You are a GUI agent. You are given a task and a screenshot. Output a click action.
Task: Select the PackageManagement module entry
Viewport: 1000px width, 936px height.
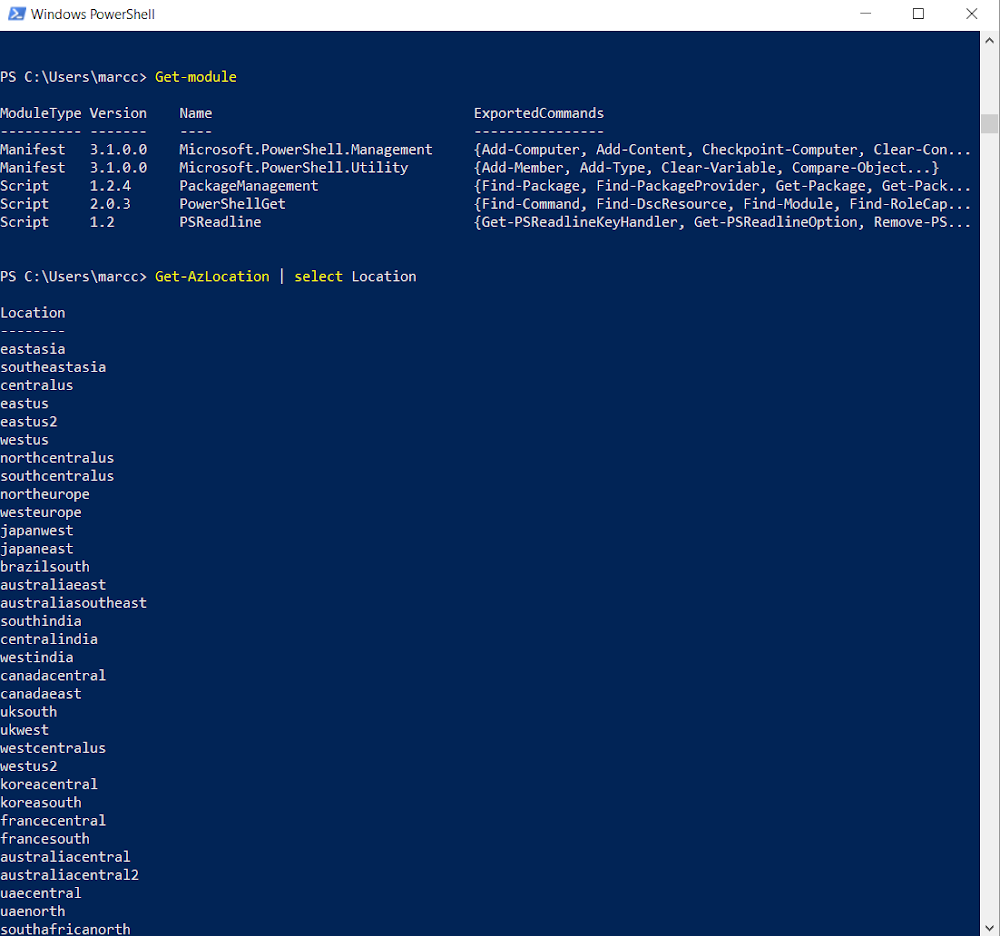(248, 185)
